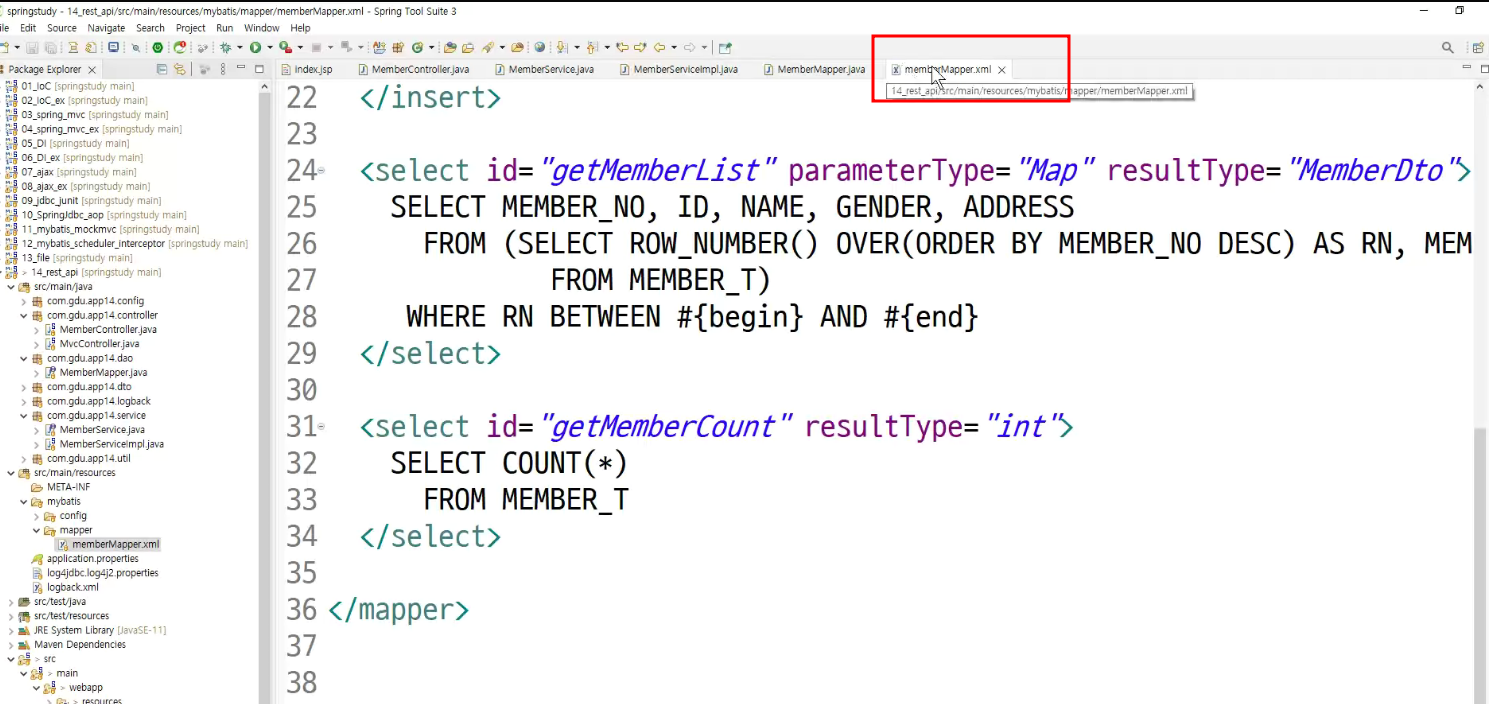Open the Navigate menu
The height and width of the screenshot is (704, 1489).
point(106,28)
